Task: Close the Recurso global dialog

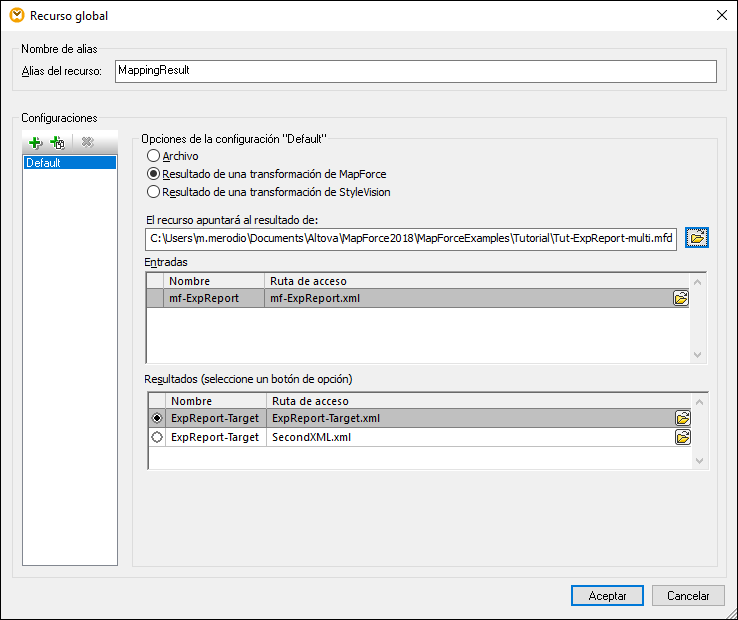Action: (721, 15)
